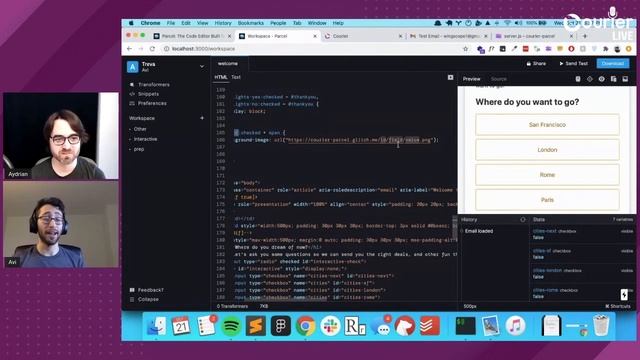Open Terminal from the dock
The width and height of the screenshot is (640, 360).
[465, 326]
